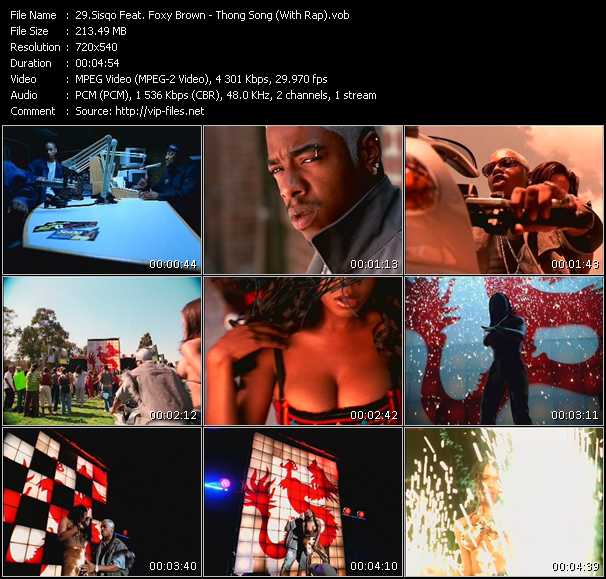The width and height of the screenshot is (606, 579).
Task: Select the thumbnail at 00:04:39
Action: [504, 502]
